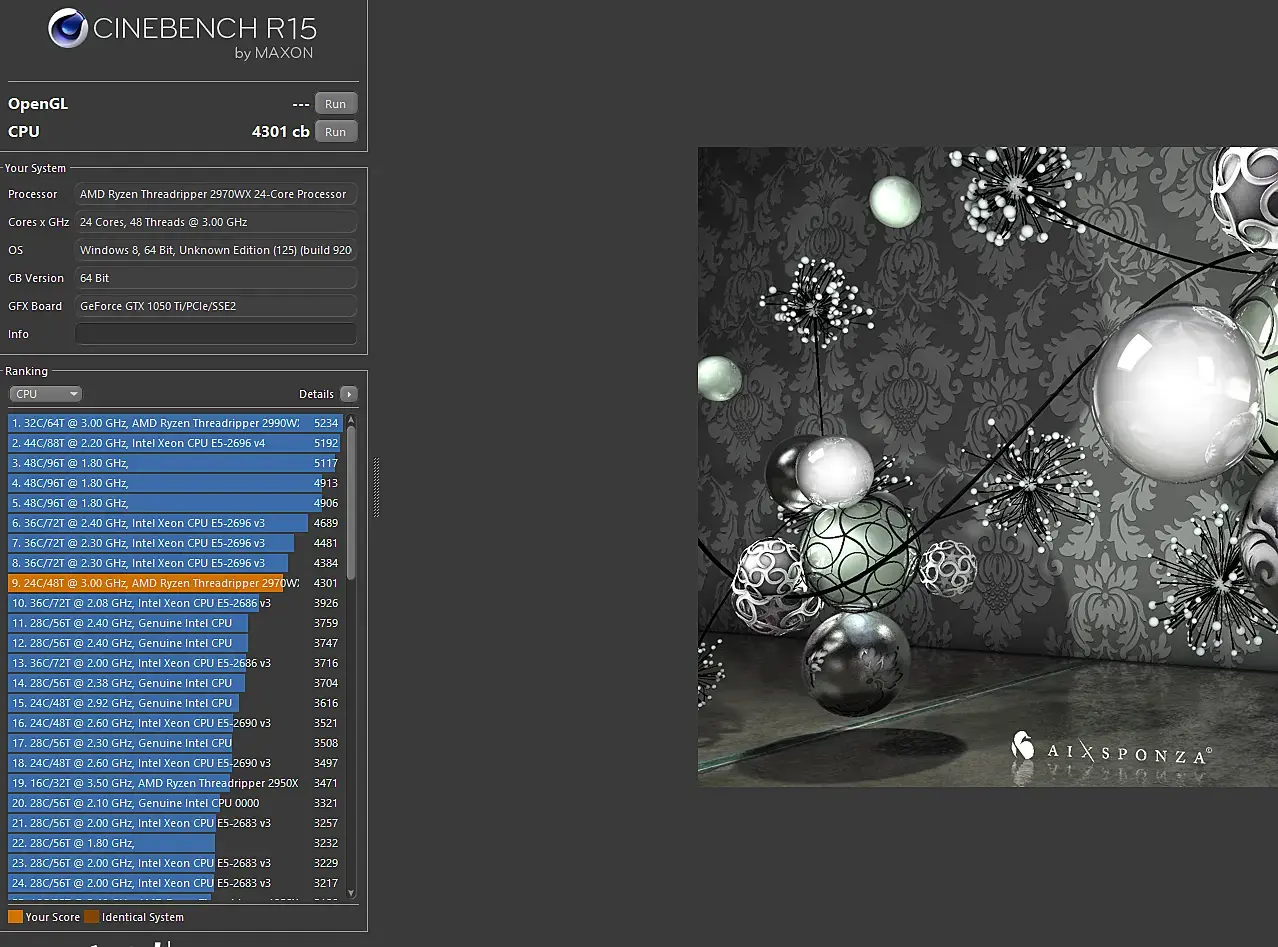Viewport: 1278px width, 947px height.
Task: Select ranking entry 22 28C/56T @ 1.80 GHz
Action: click(x=176, y=843)
